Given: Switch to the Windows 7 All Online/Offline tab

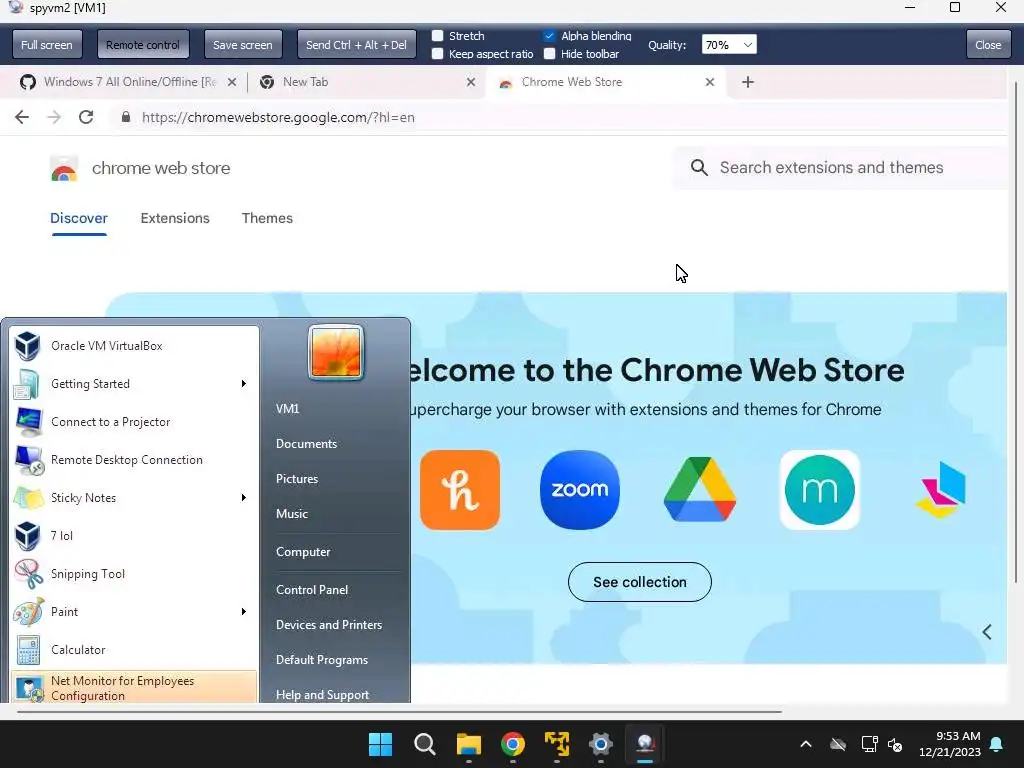Looking at the screenshot, I should 129,82.
